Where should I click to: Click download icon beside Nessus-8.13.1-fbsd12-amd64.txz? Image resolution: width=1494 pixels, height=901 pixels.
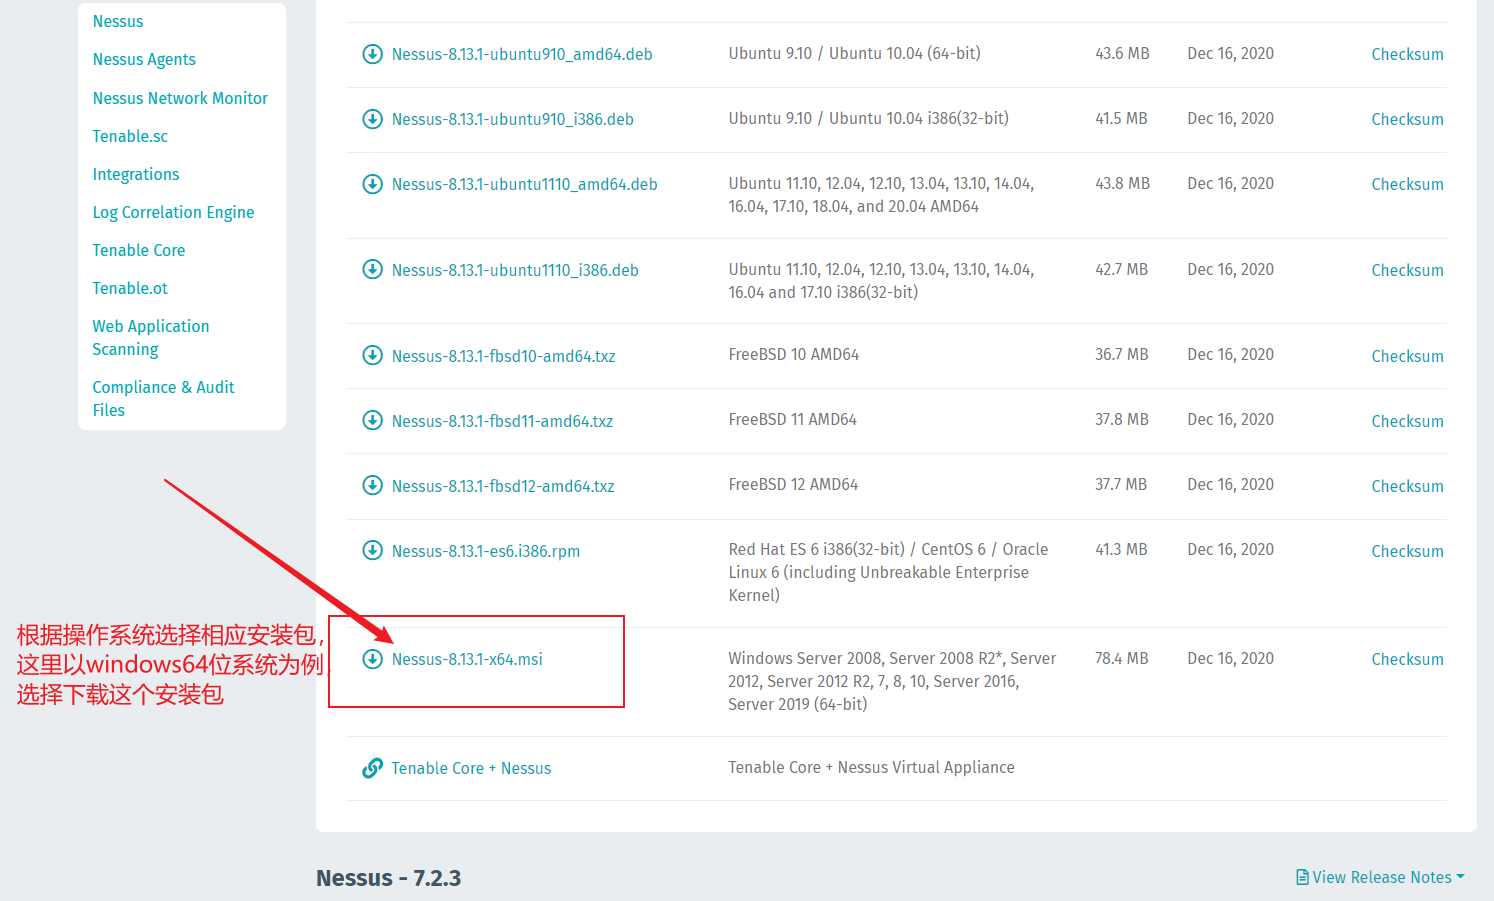point(372,485)
